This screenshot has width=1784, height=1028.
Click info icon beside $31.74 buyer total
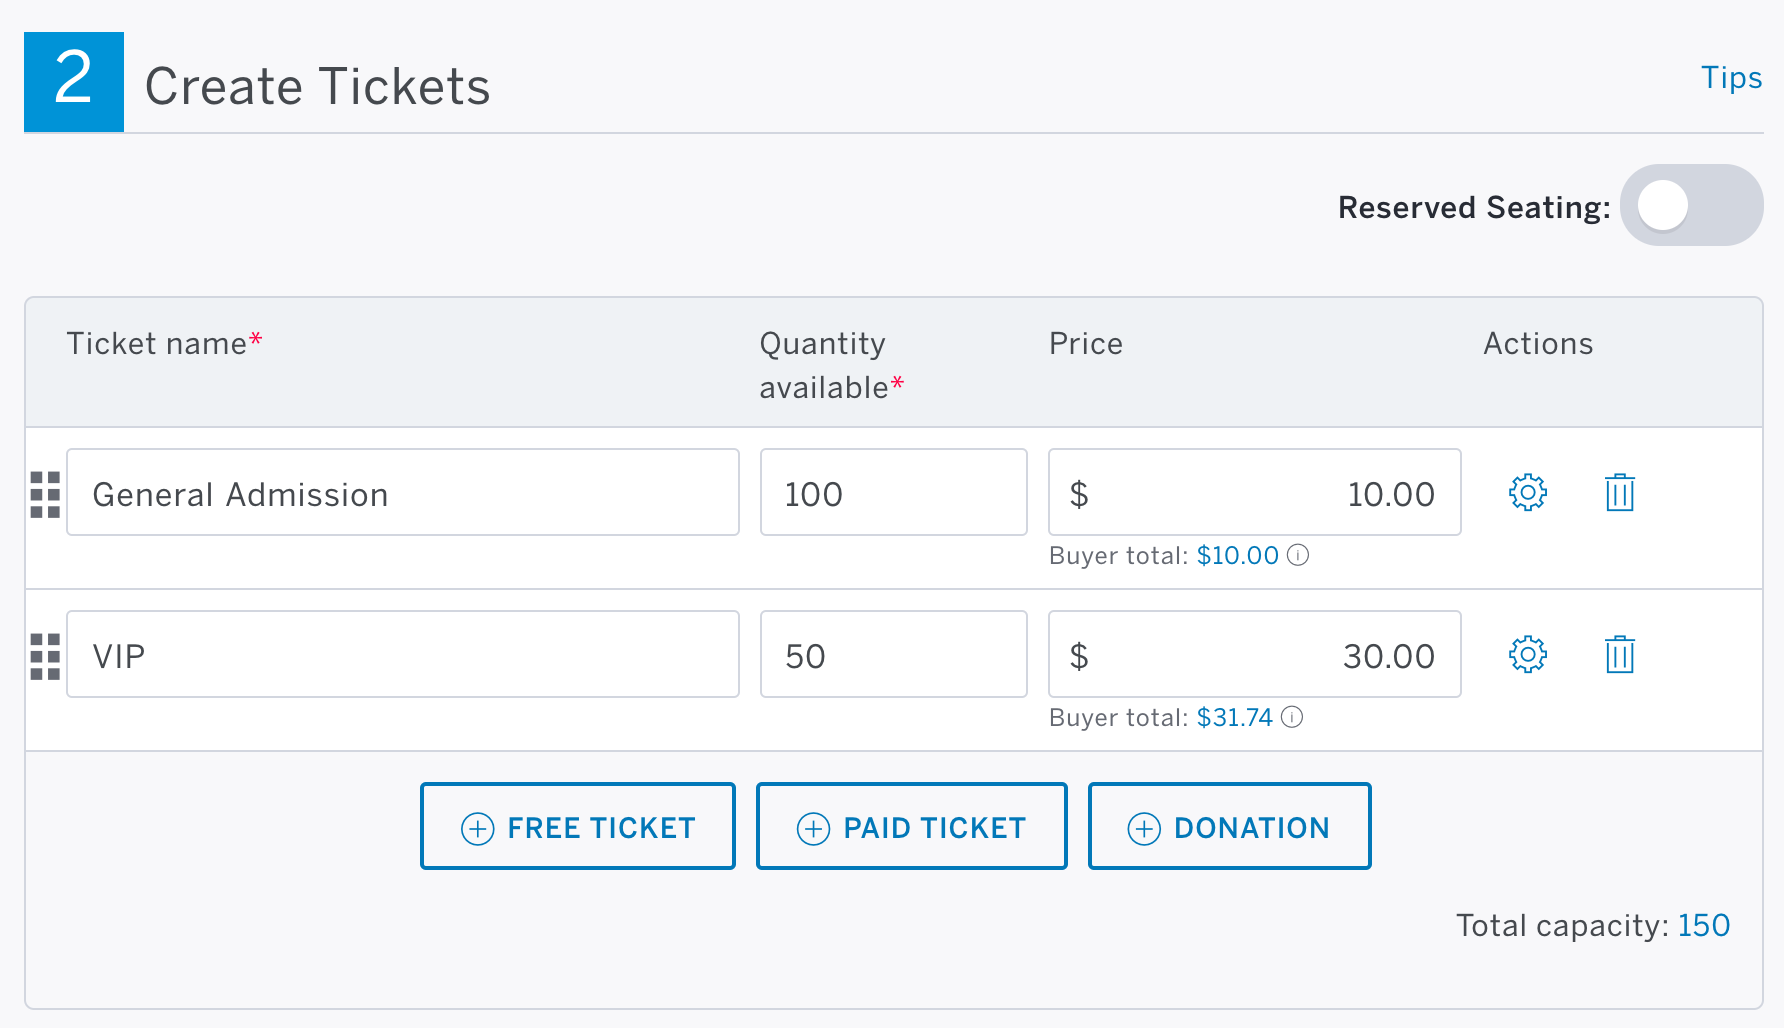pos(1292,717)
